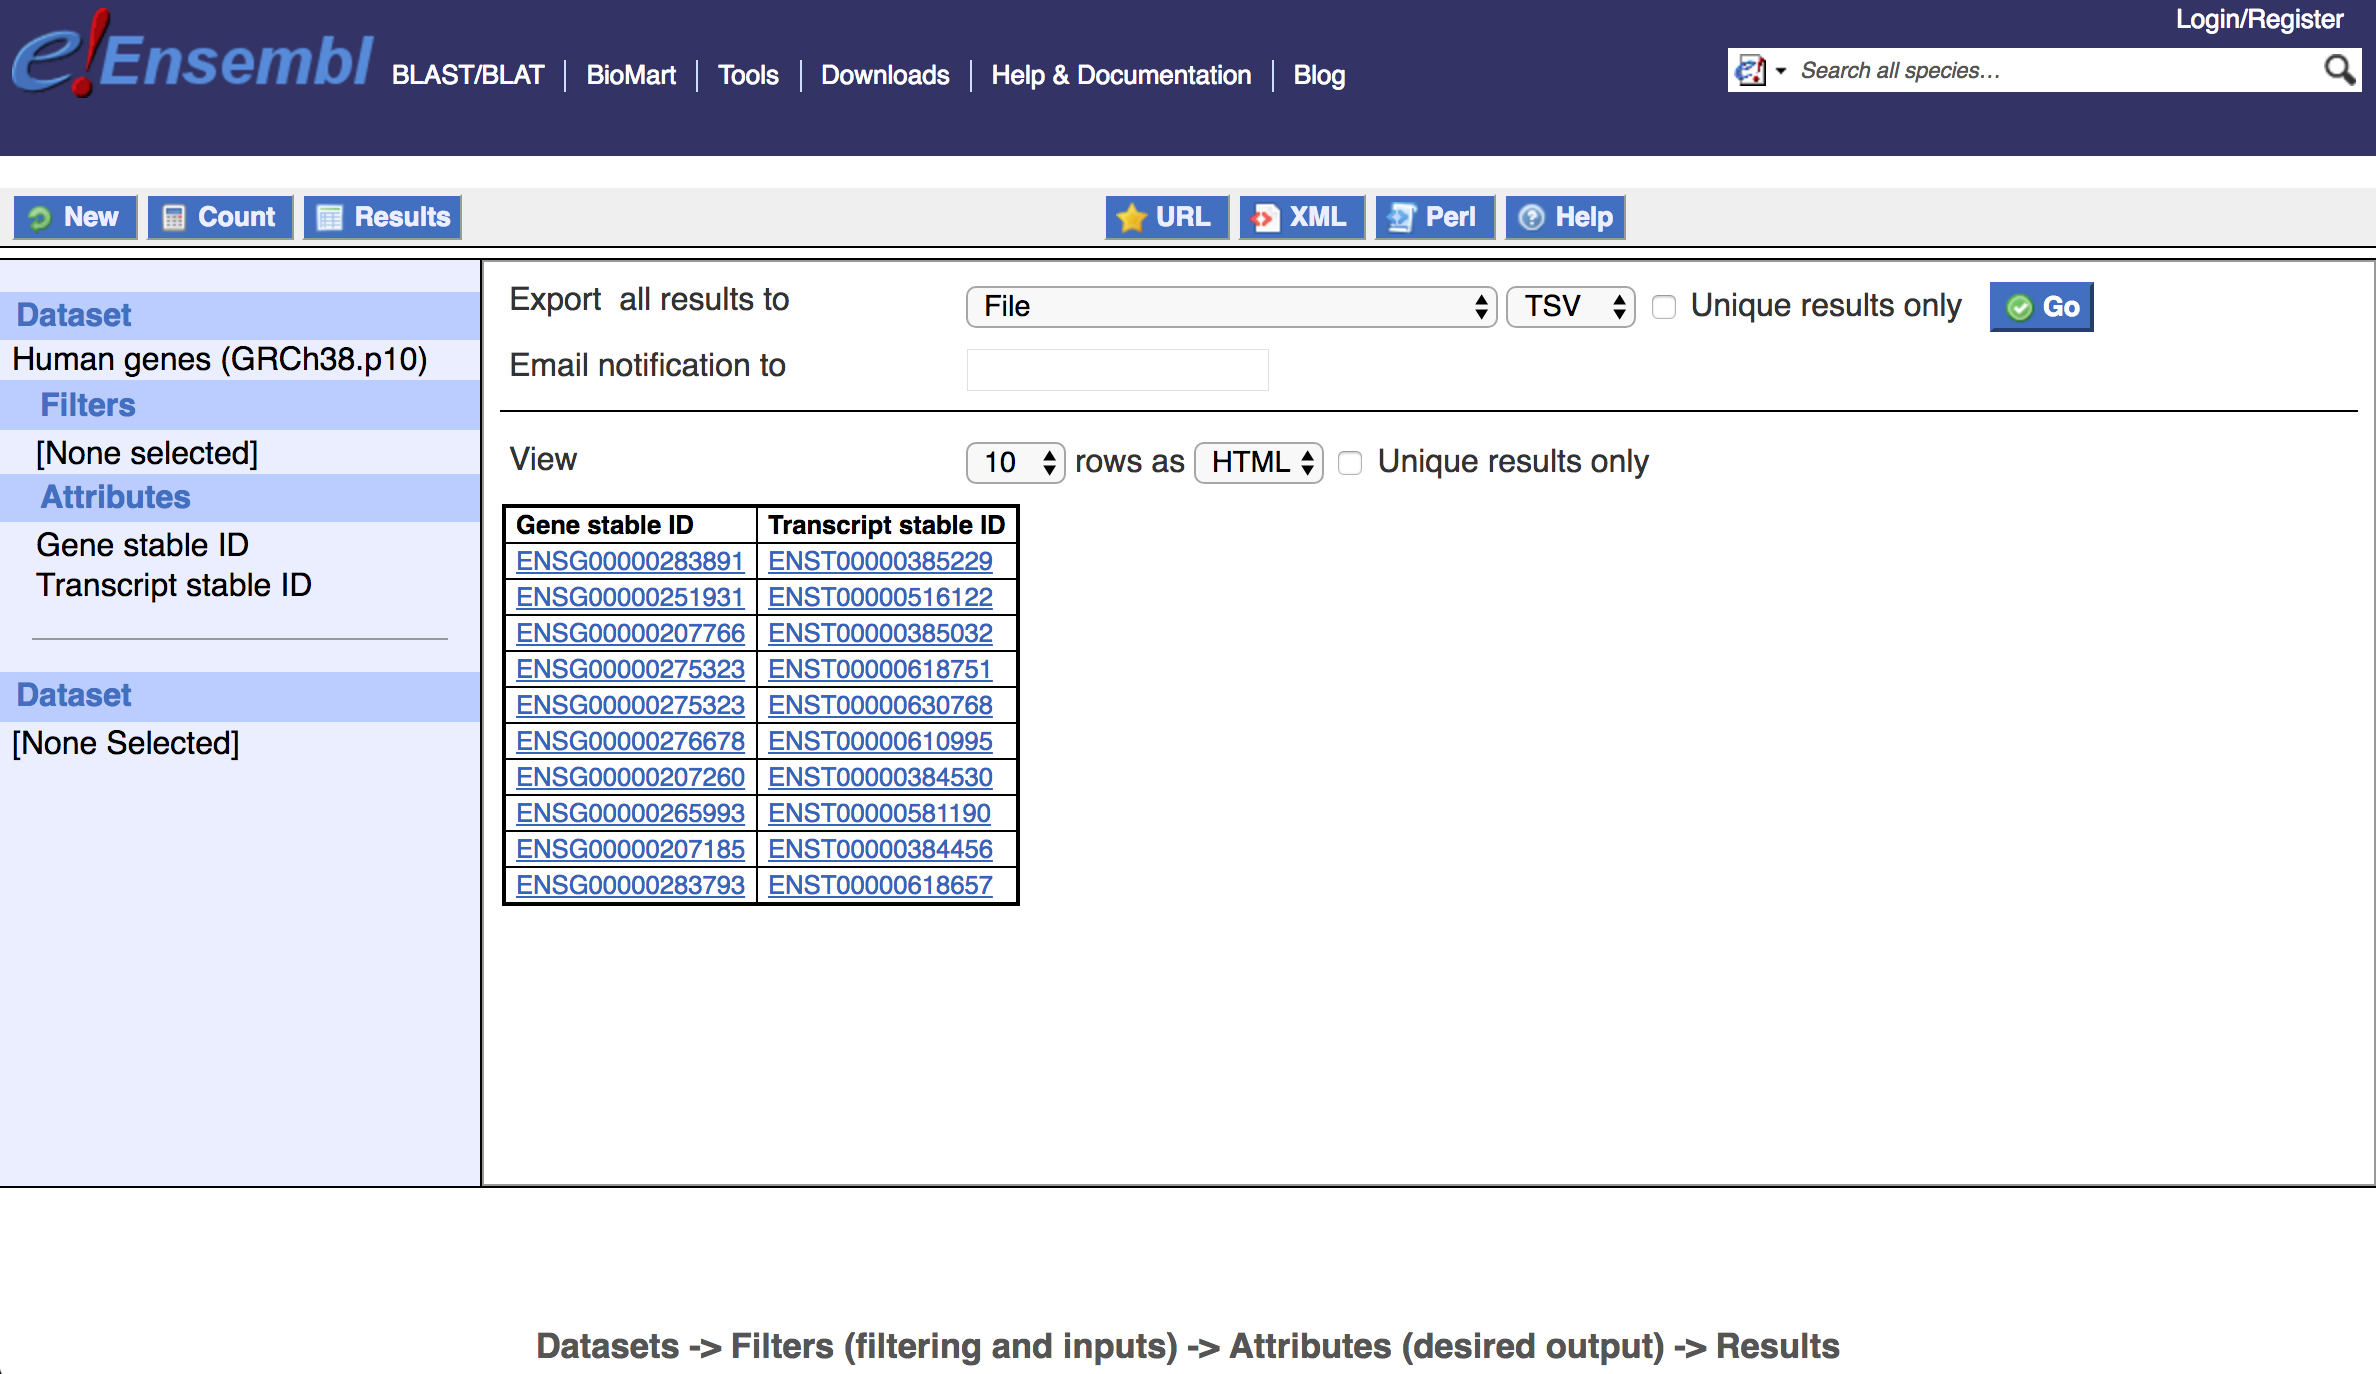Open gene link ENSG00000207260
Viewport: 2376px width, 1374px height.
click(630, 777)
